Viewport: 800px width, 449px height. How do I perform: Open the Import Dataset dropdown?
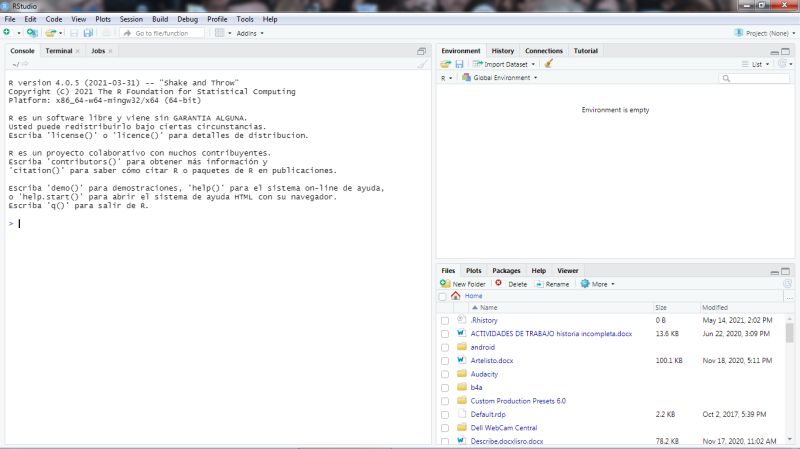coord(504,64)
